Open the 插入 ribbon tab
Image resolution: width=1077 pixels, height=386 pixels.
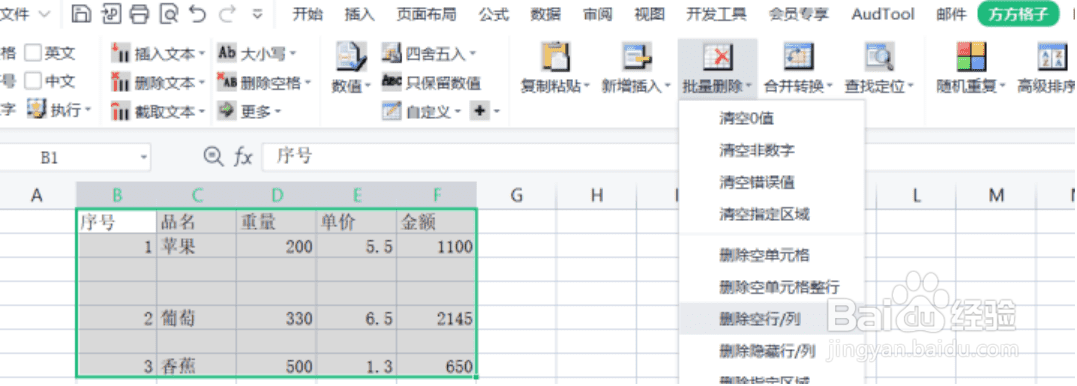(360, 14)
